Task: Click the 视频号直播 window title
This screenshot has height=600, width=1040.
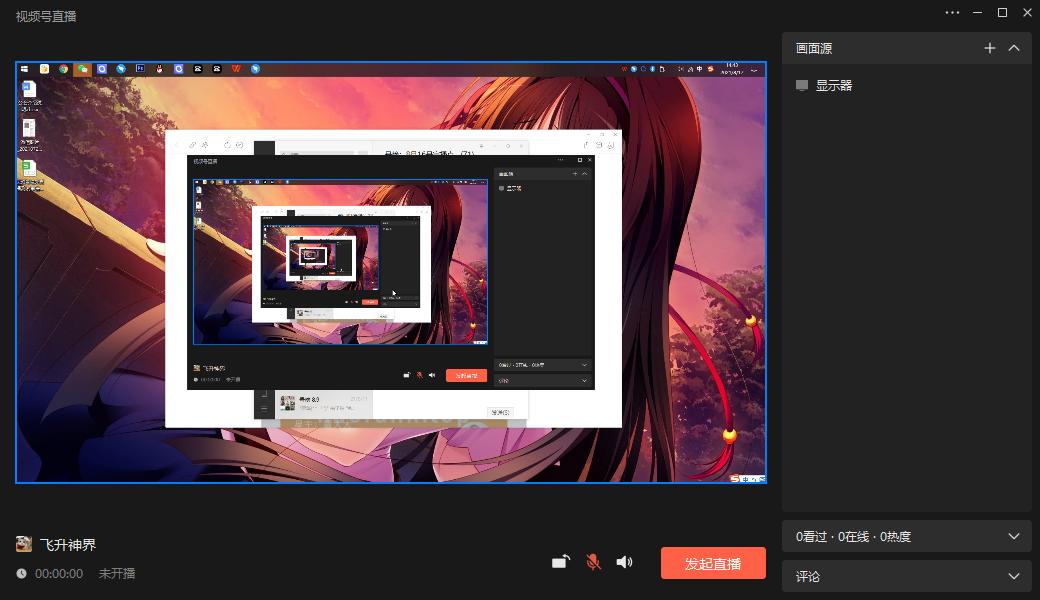Action: 46,17
